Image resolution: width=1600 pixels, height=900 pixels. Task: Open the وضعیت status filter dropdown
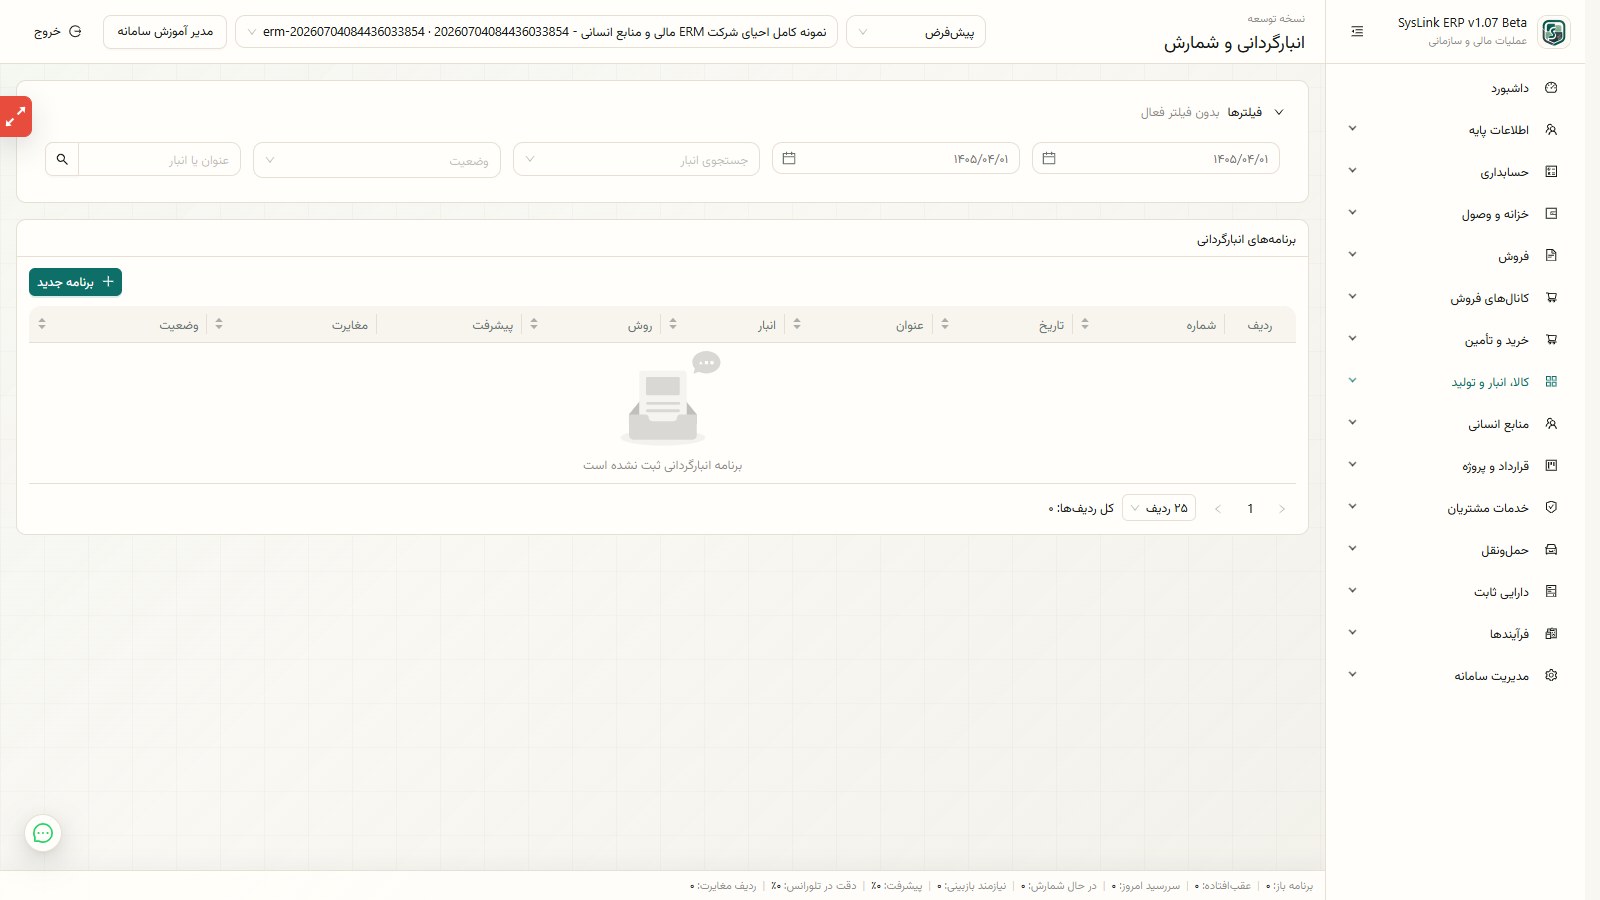point(377,160)
